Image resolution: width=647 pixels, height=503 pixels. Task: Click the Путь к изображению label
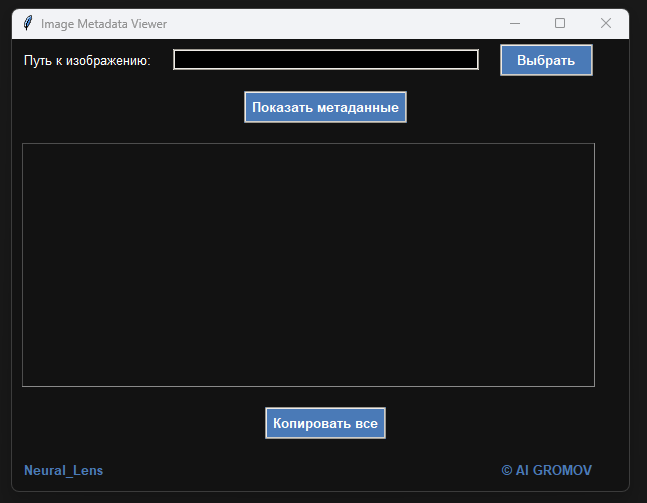coord(87,61)
